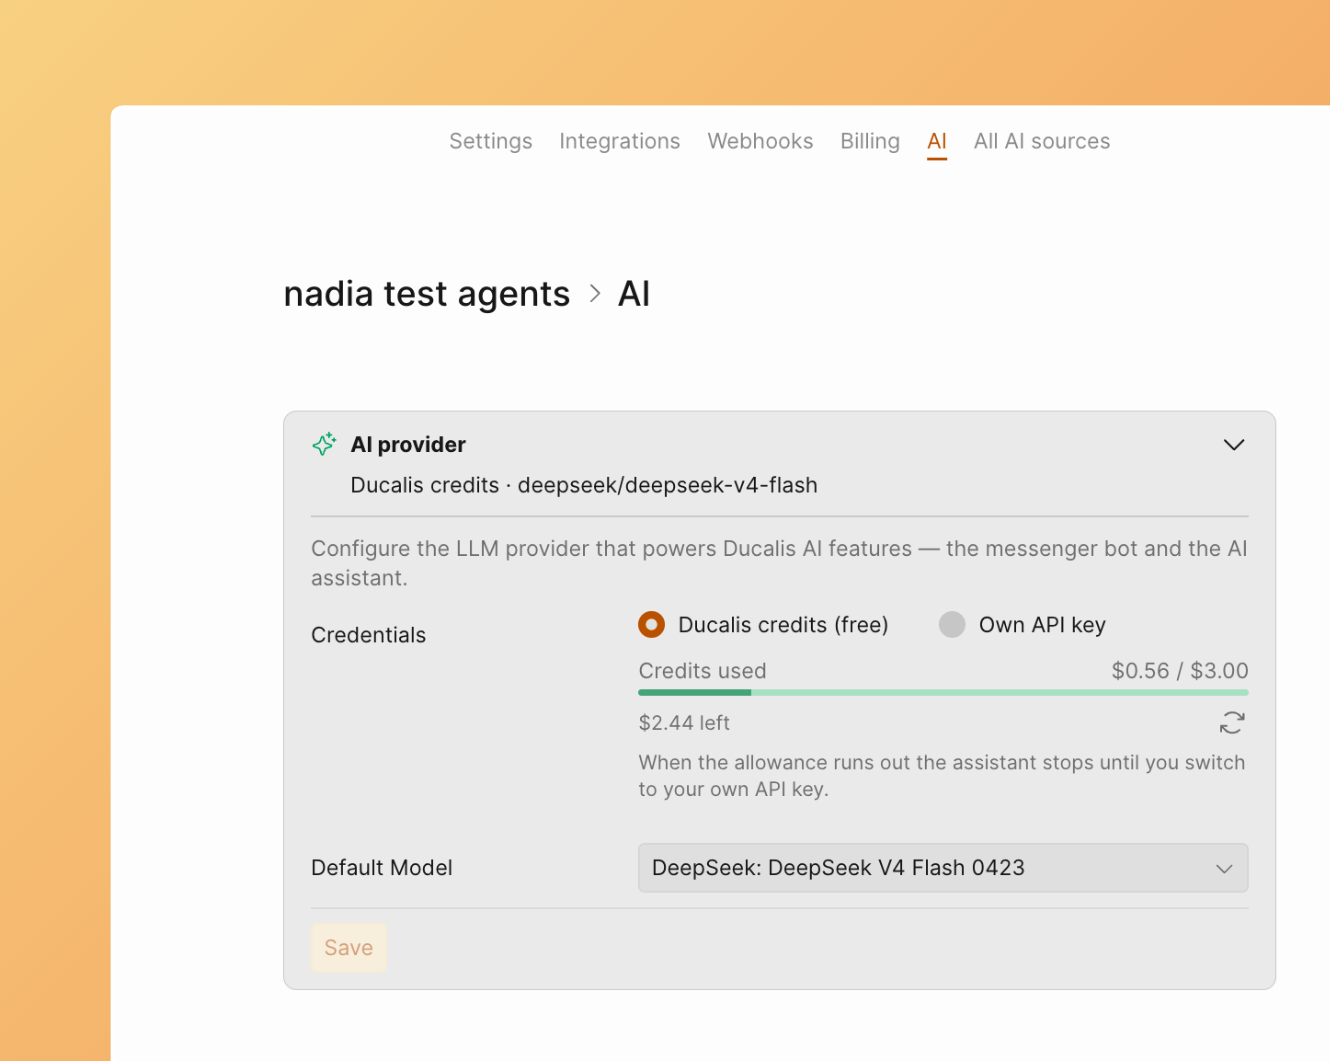Open the Settings tab
This screenshot has height=1061, width=1330.
pos(490,141)
